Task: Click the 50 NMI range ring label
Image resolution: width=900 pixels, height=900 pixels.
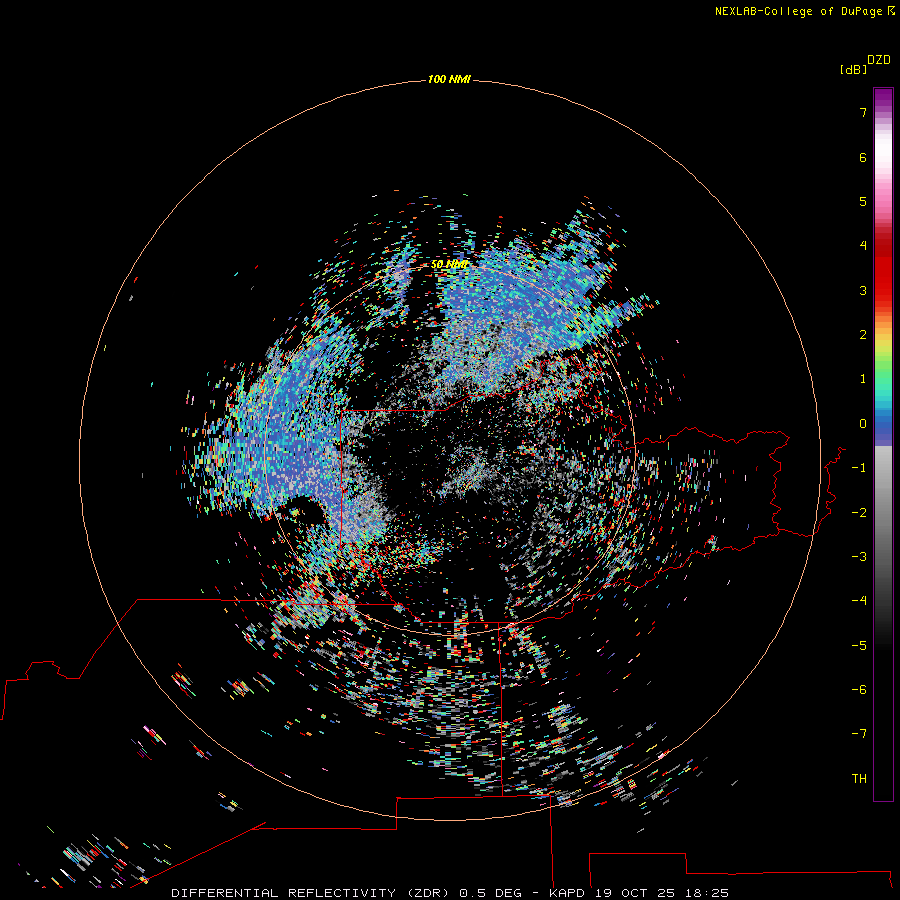Action: 449,265
